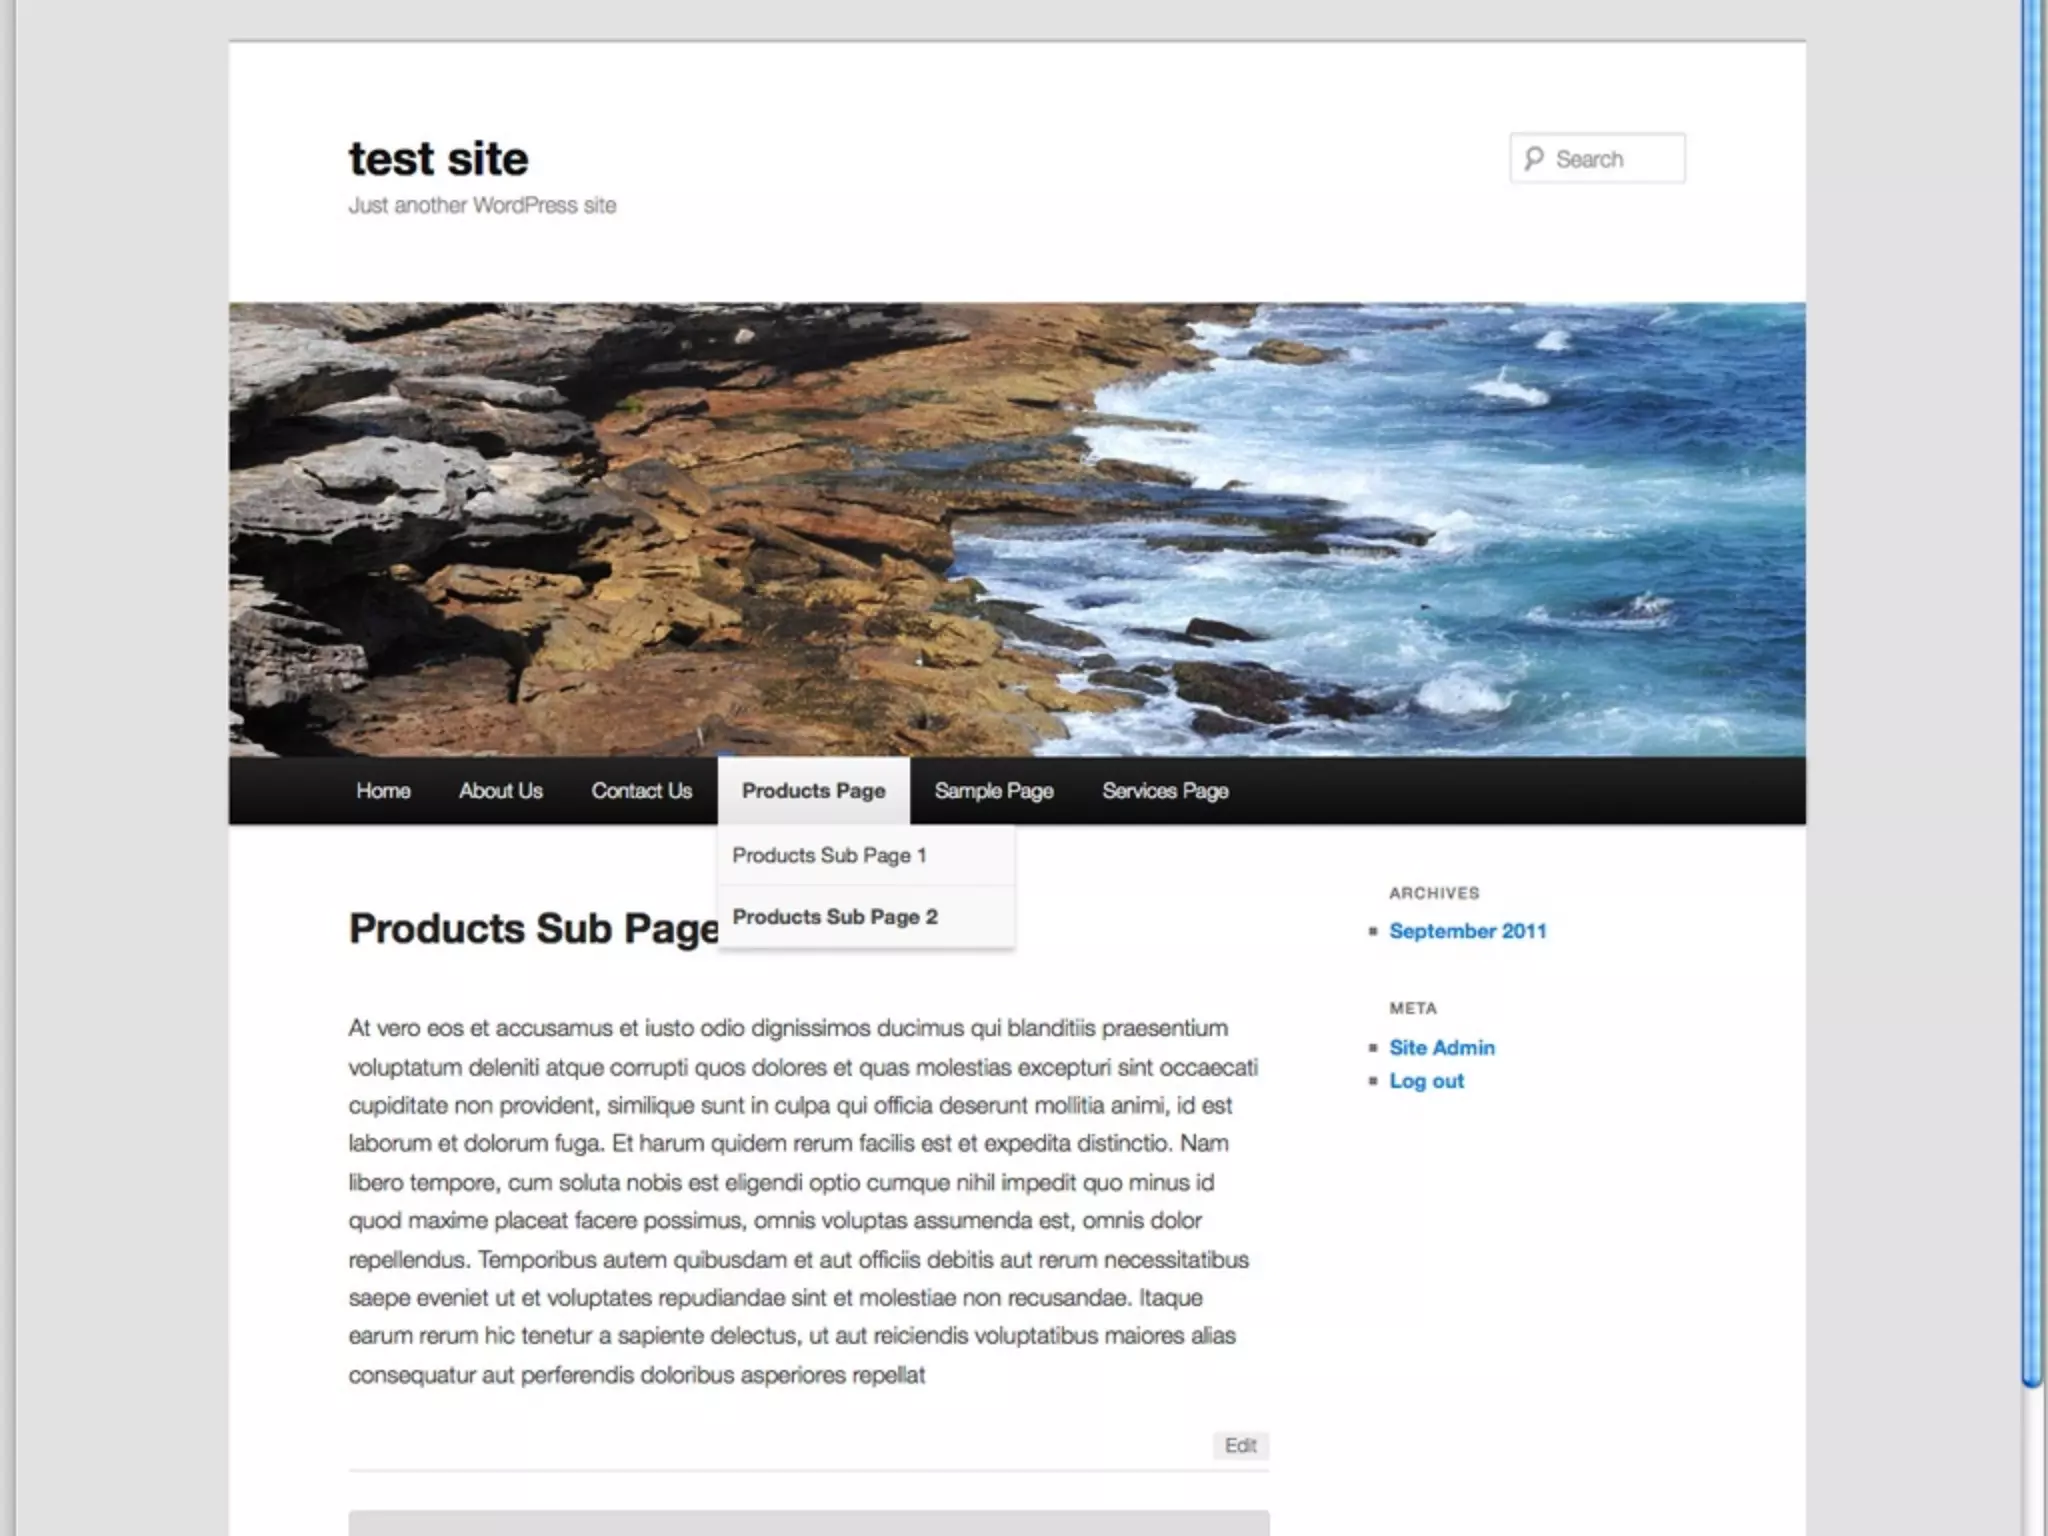Click the Log out link
2048x1536 pixels.
1426,1081
